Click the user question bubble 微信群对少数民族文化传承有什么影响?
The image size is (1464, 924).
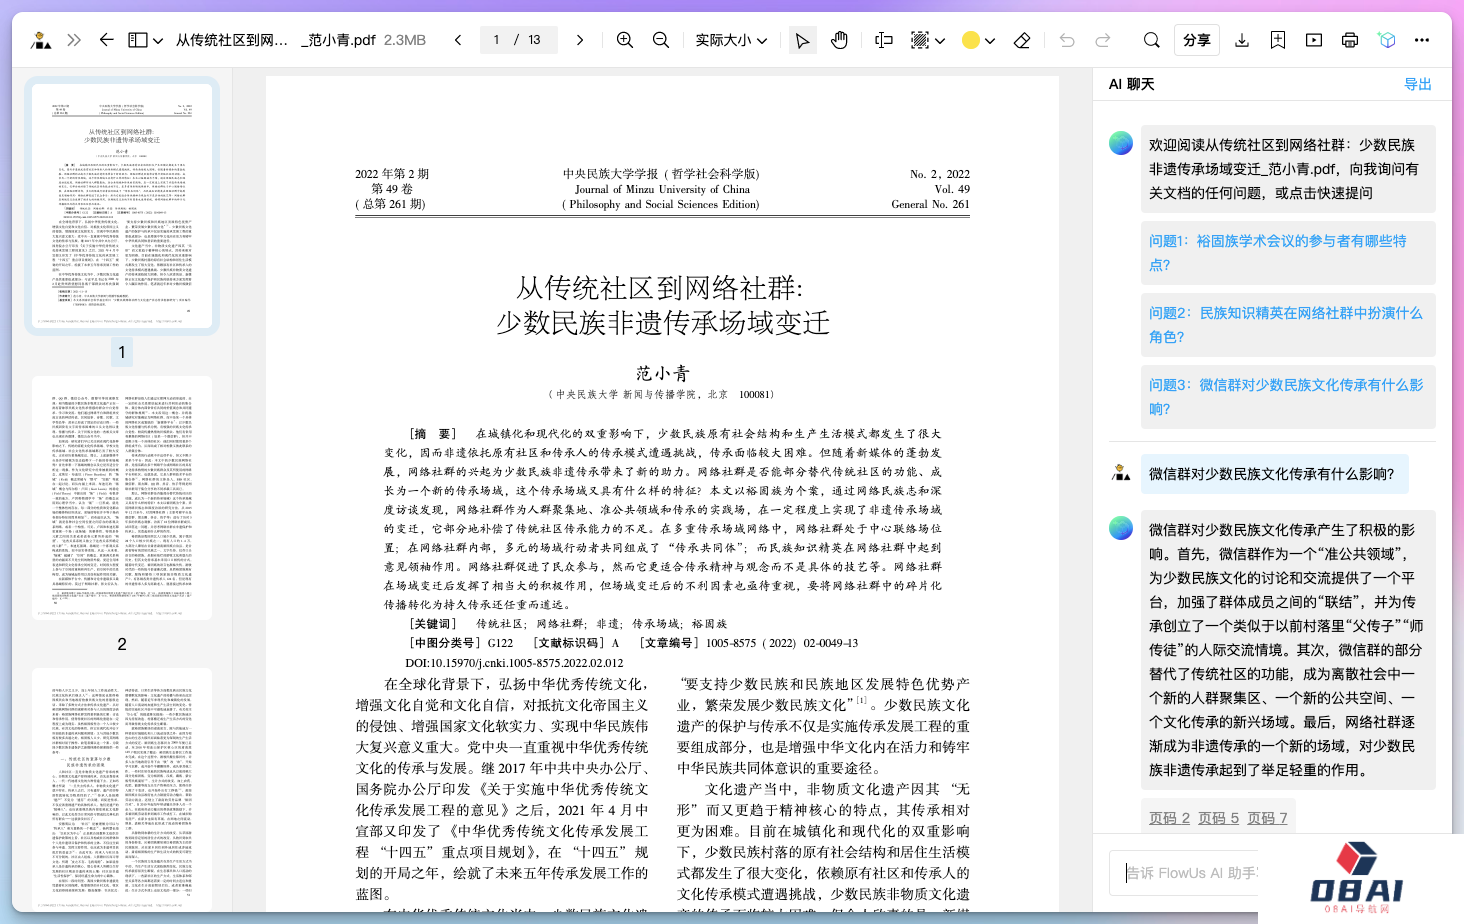click(x=1275, y=474)
